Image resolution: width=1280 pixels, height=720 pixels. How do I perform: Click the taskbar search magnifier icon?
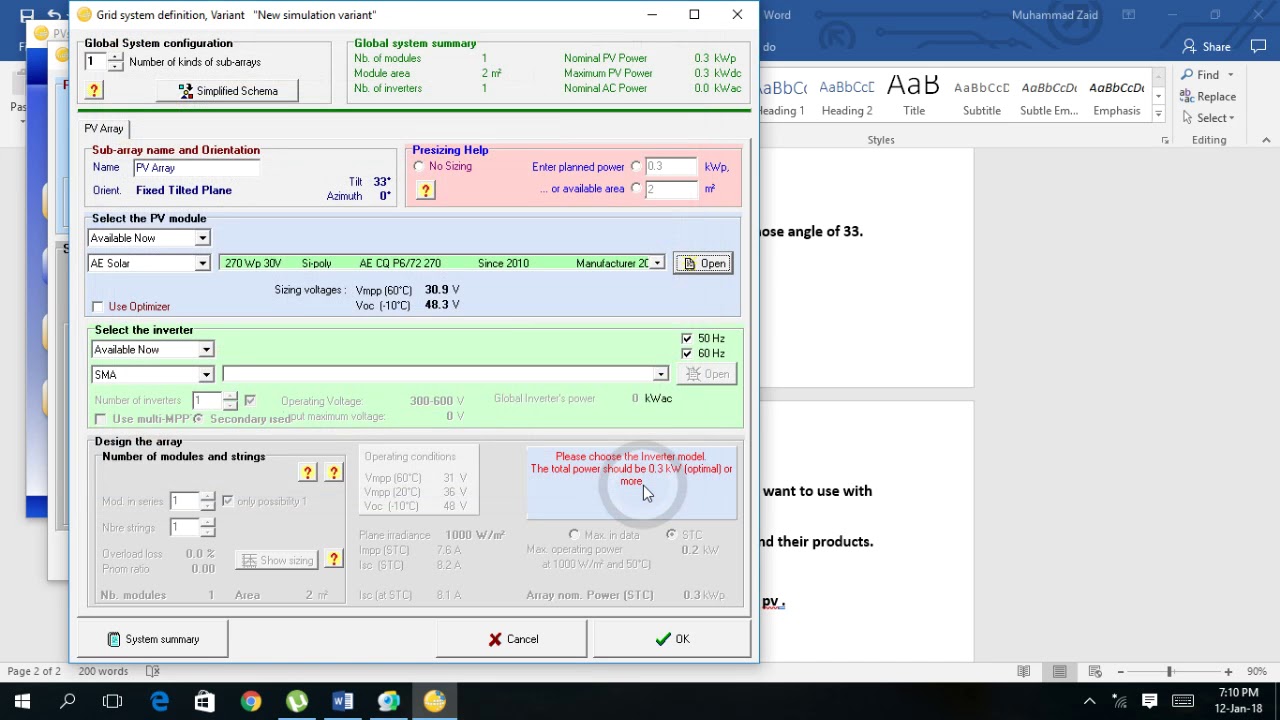(x=68, y=701)
